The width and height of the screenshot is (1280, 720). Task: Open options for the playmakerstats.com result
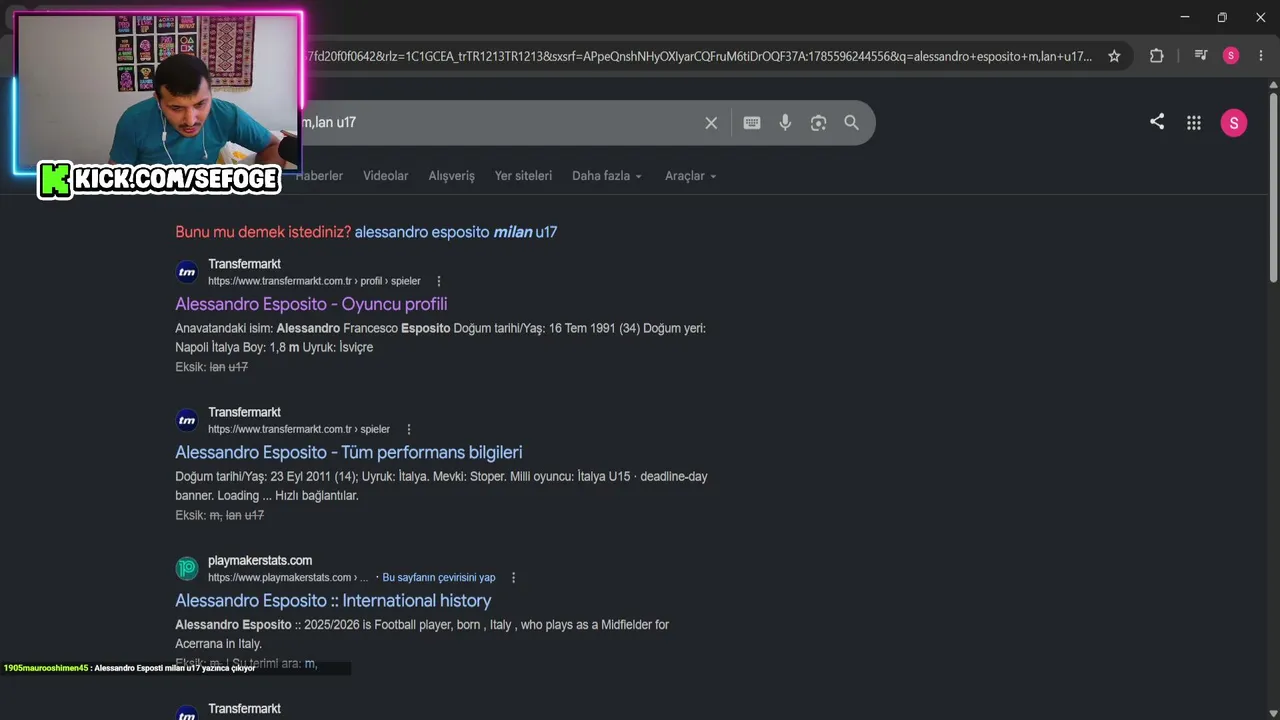513,577
